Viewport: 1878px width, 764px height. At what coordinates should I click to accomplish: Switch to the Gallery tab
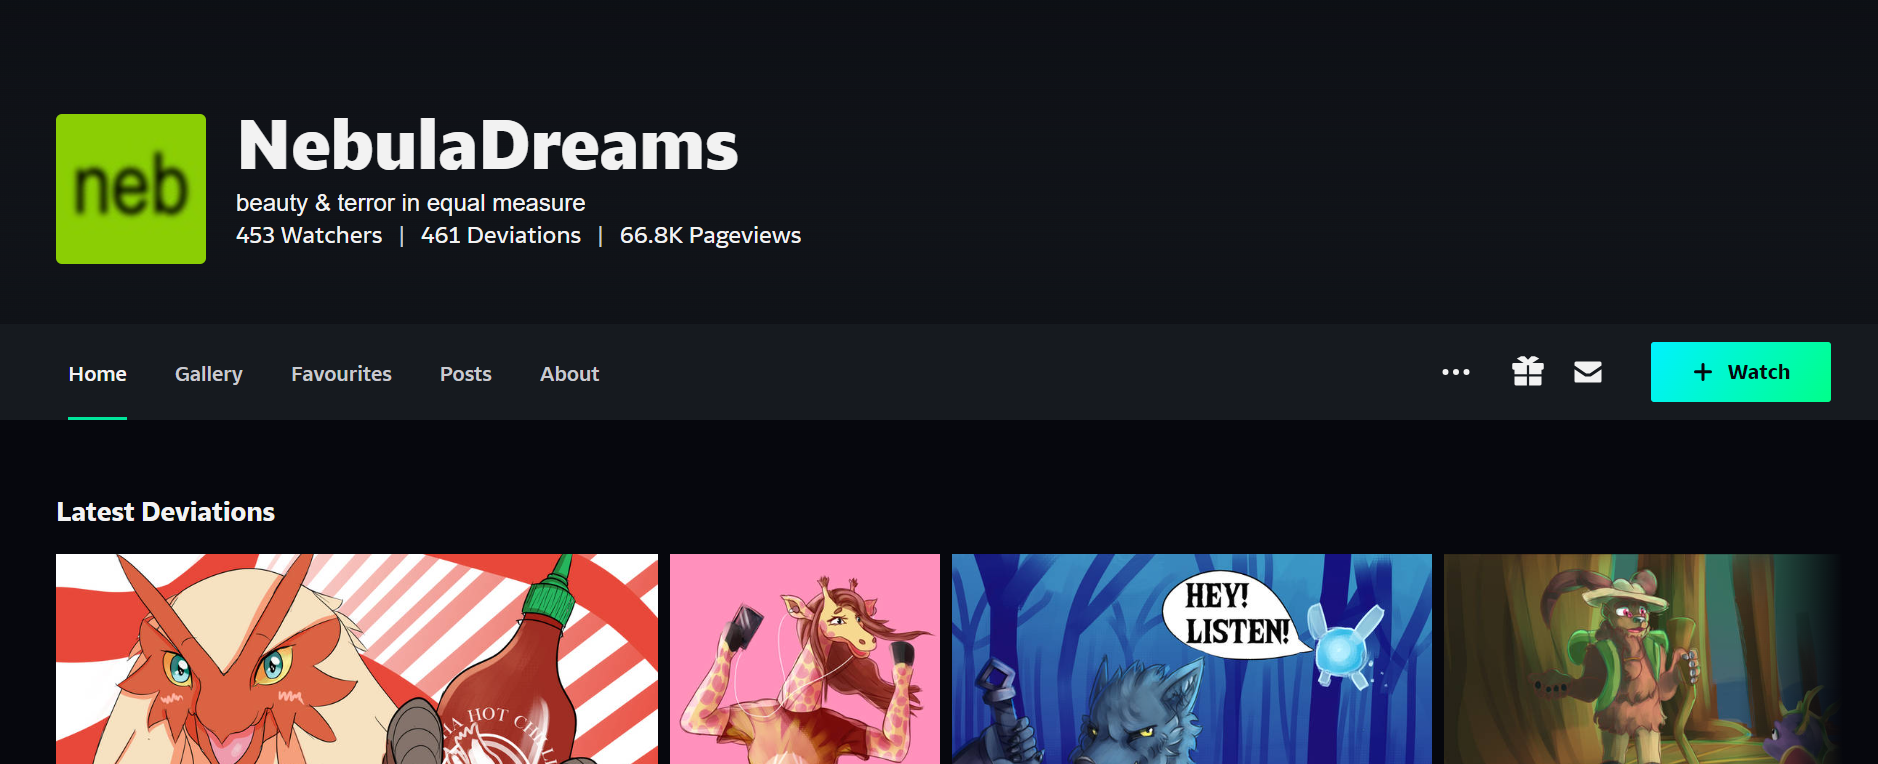(x=208, y=374)
